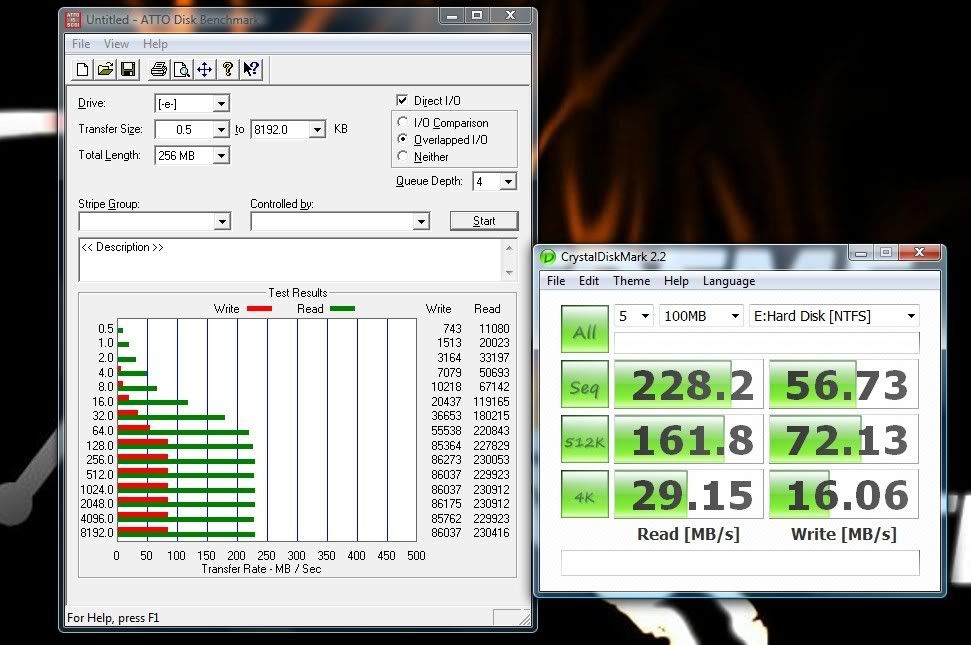
Task: Print results with the printer icon
Action: pos(158,69)
